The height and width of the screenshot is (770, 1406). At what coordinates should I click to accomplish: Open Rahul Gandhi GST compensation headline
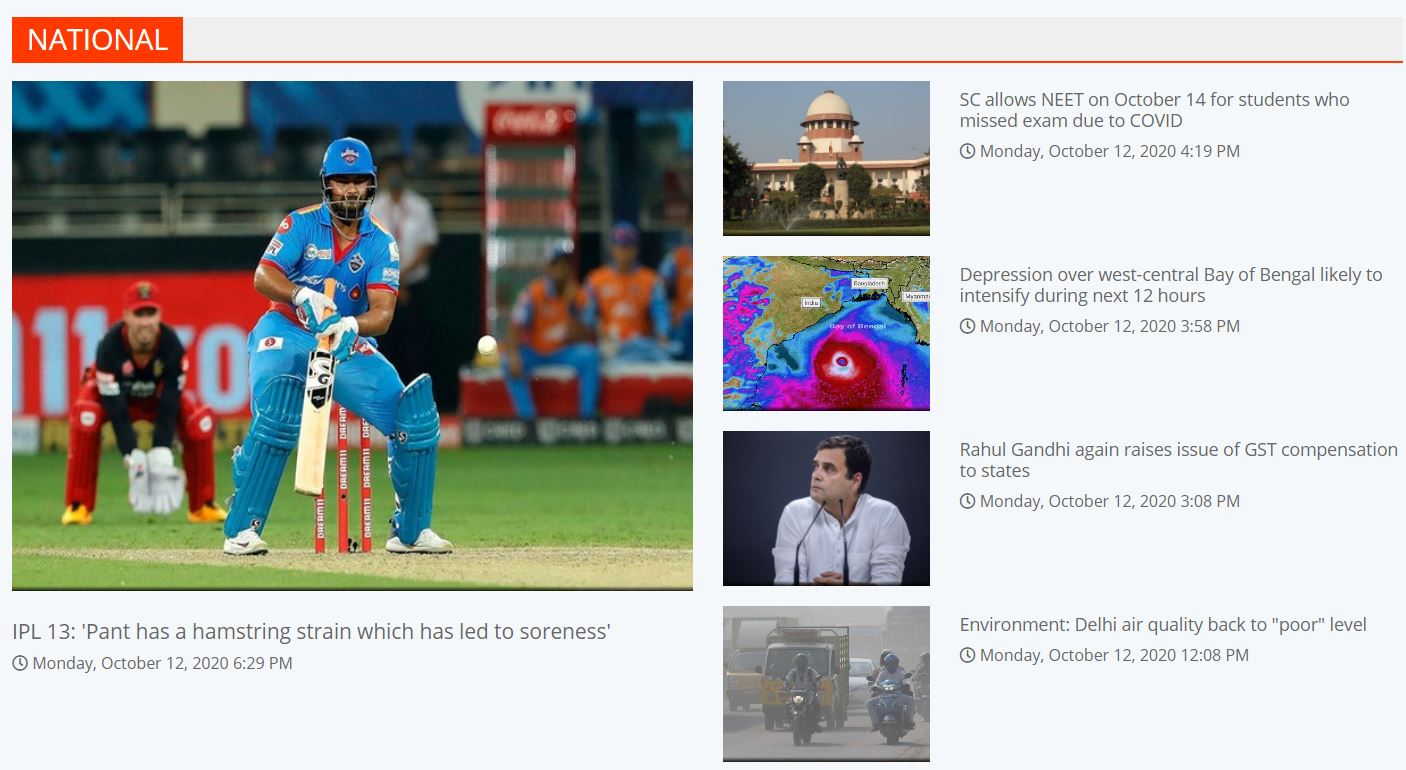tap(1179, 460)
